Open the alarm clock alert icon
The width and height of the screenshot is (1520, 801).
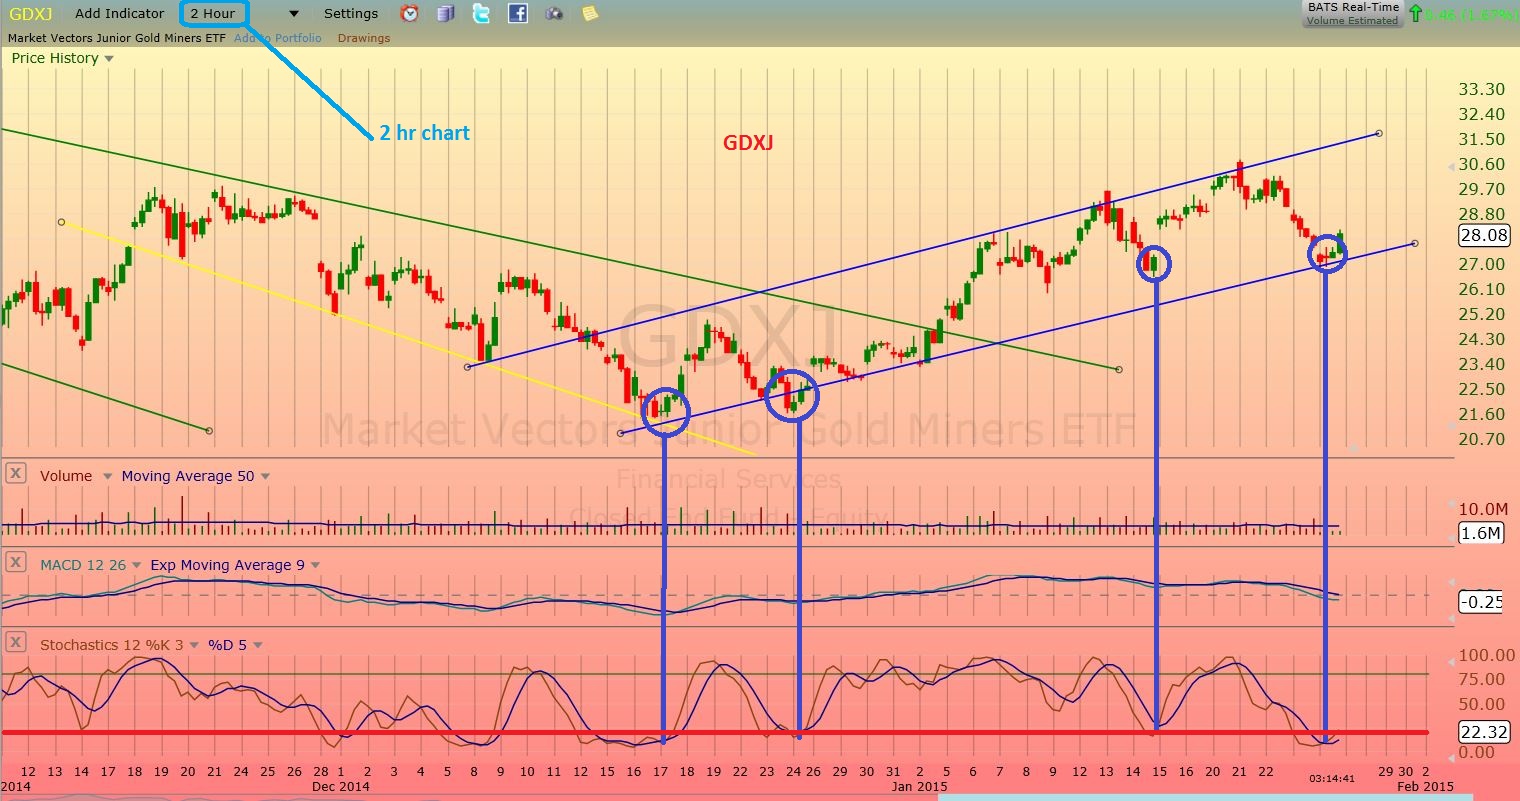tap(409, 14)
